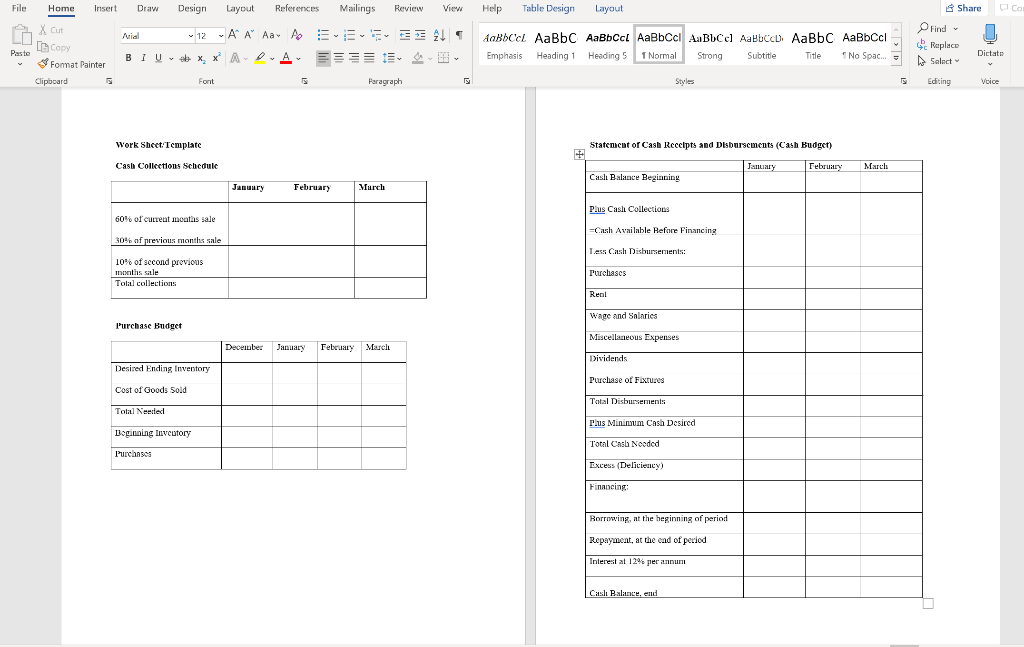Shrink font size with smaller A icon
Screen dimensions: 1024x647
coord(249,35)
